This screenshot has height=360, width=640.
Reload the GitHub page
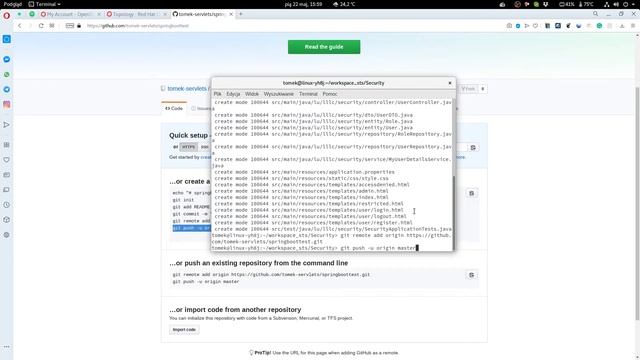coord(41,25)
